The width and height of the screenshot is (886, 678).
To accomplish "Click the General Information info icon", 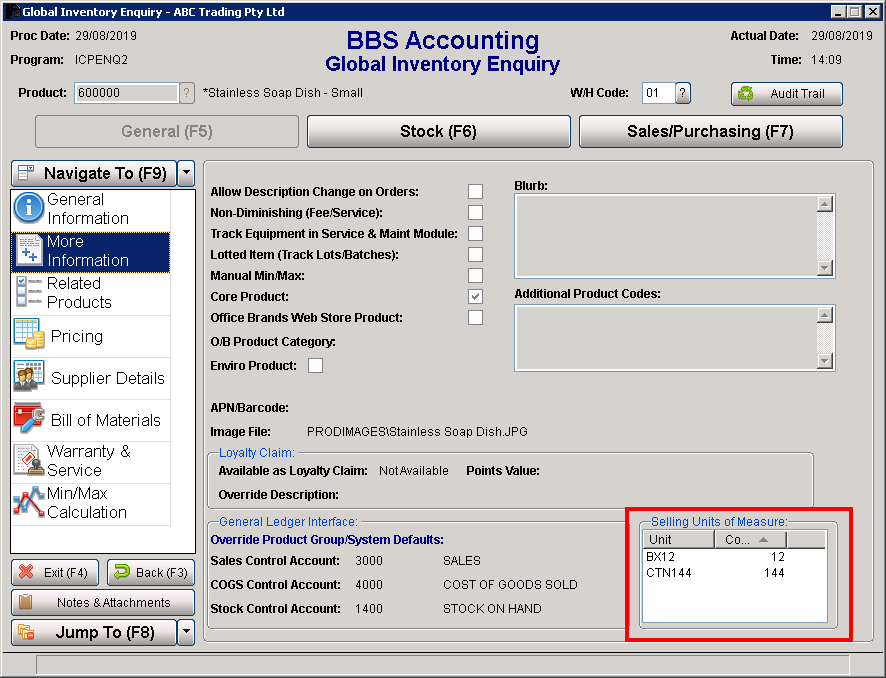I will [x=29, y=209].
